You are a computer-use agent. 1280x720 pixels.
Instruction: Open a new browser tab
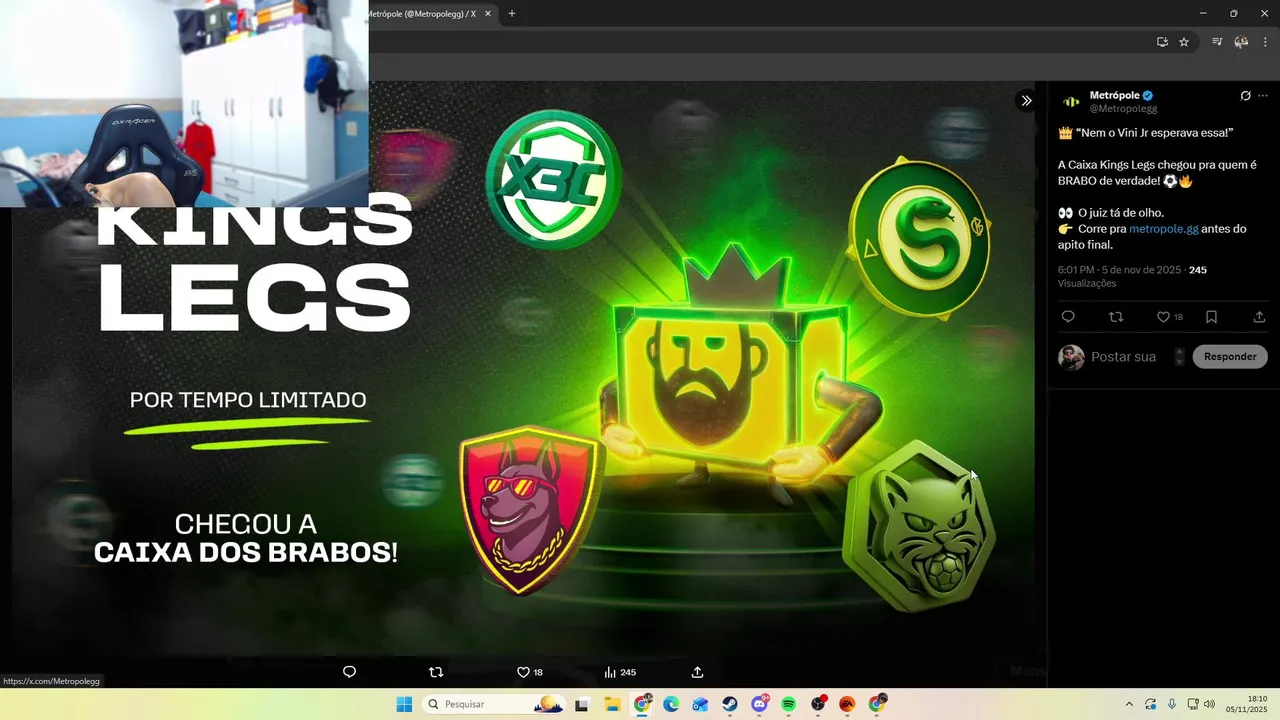[512, 14]
